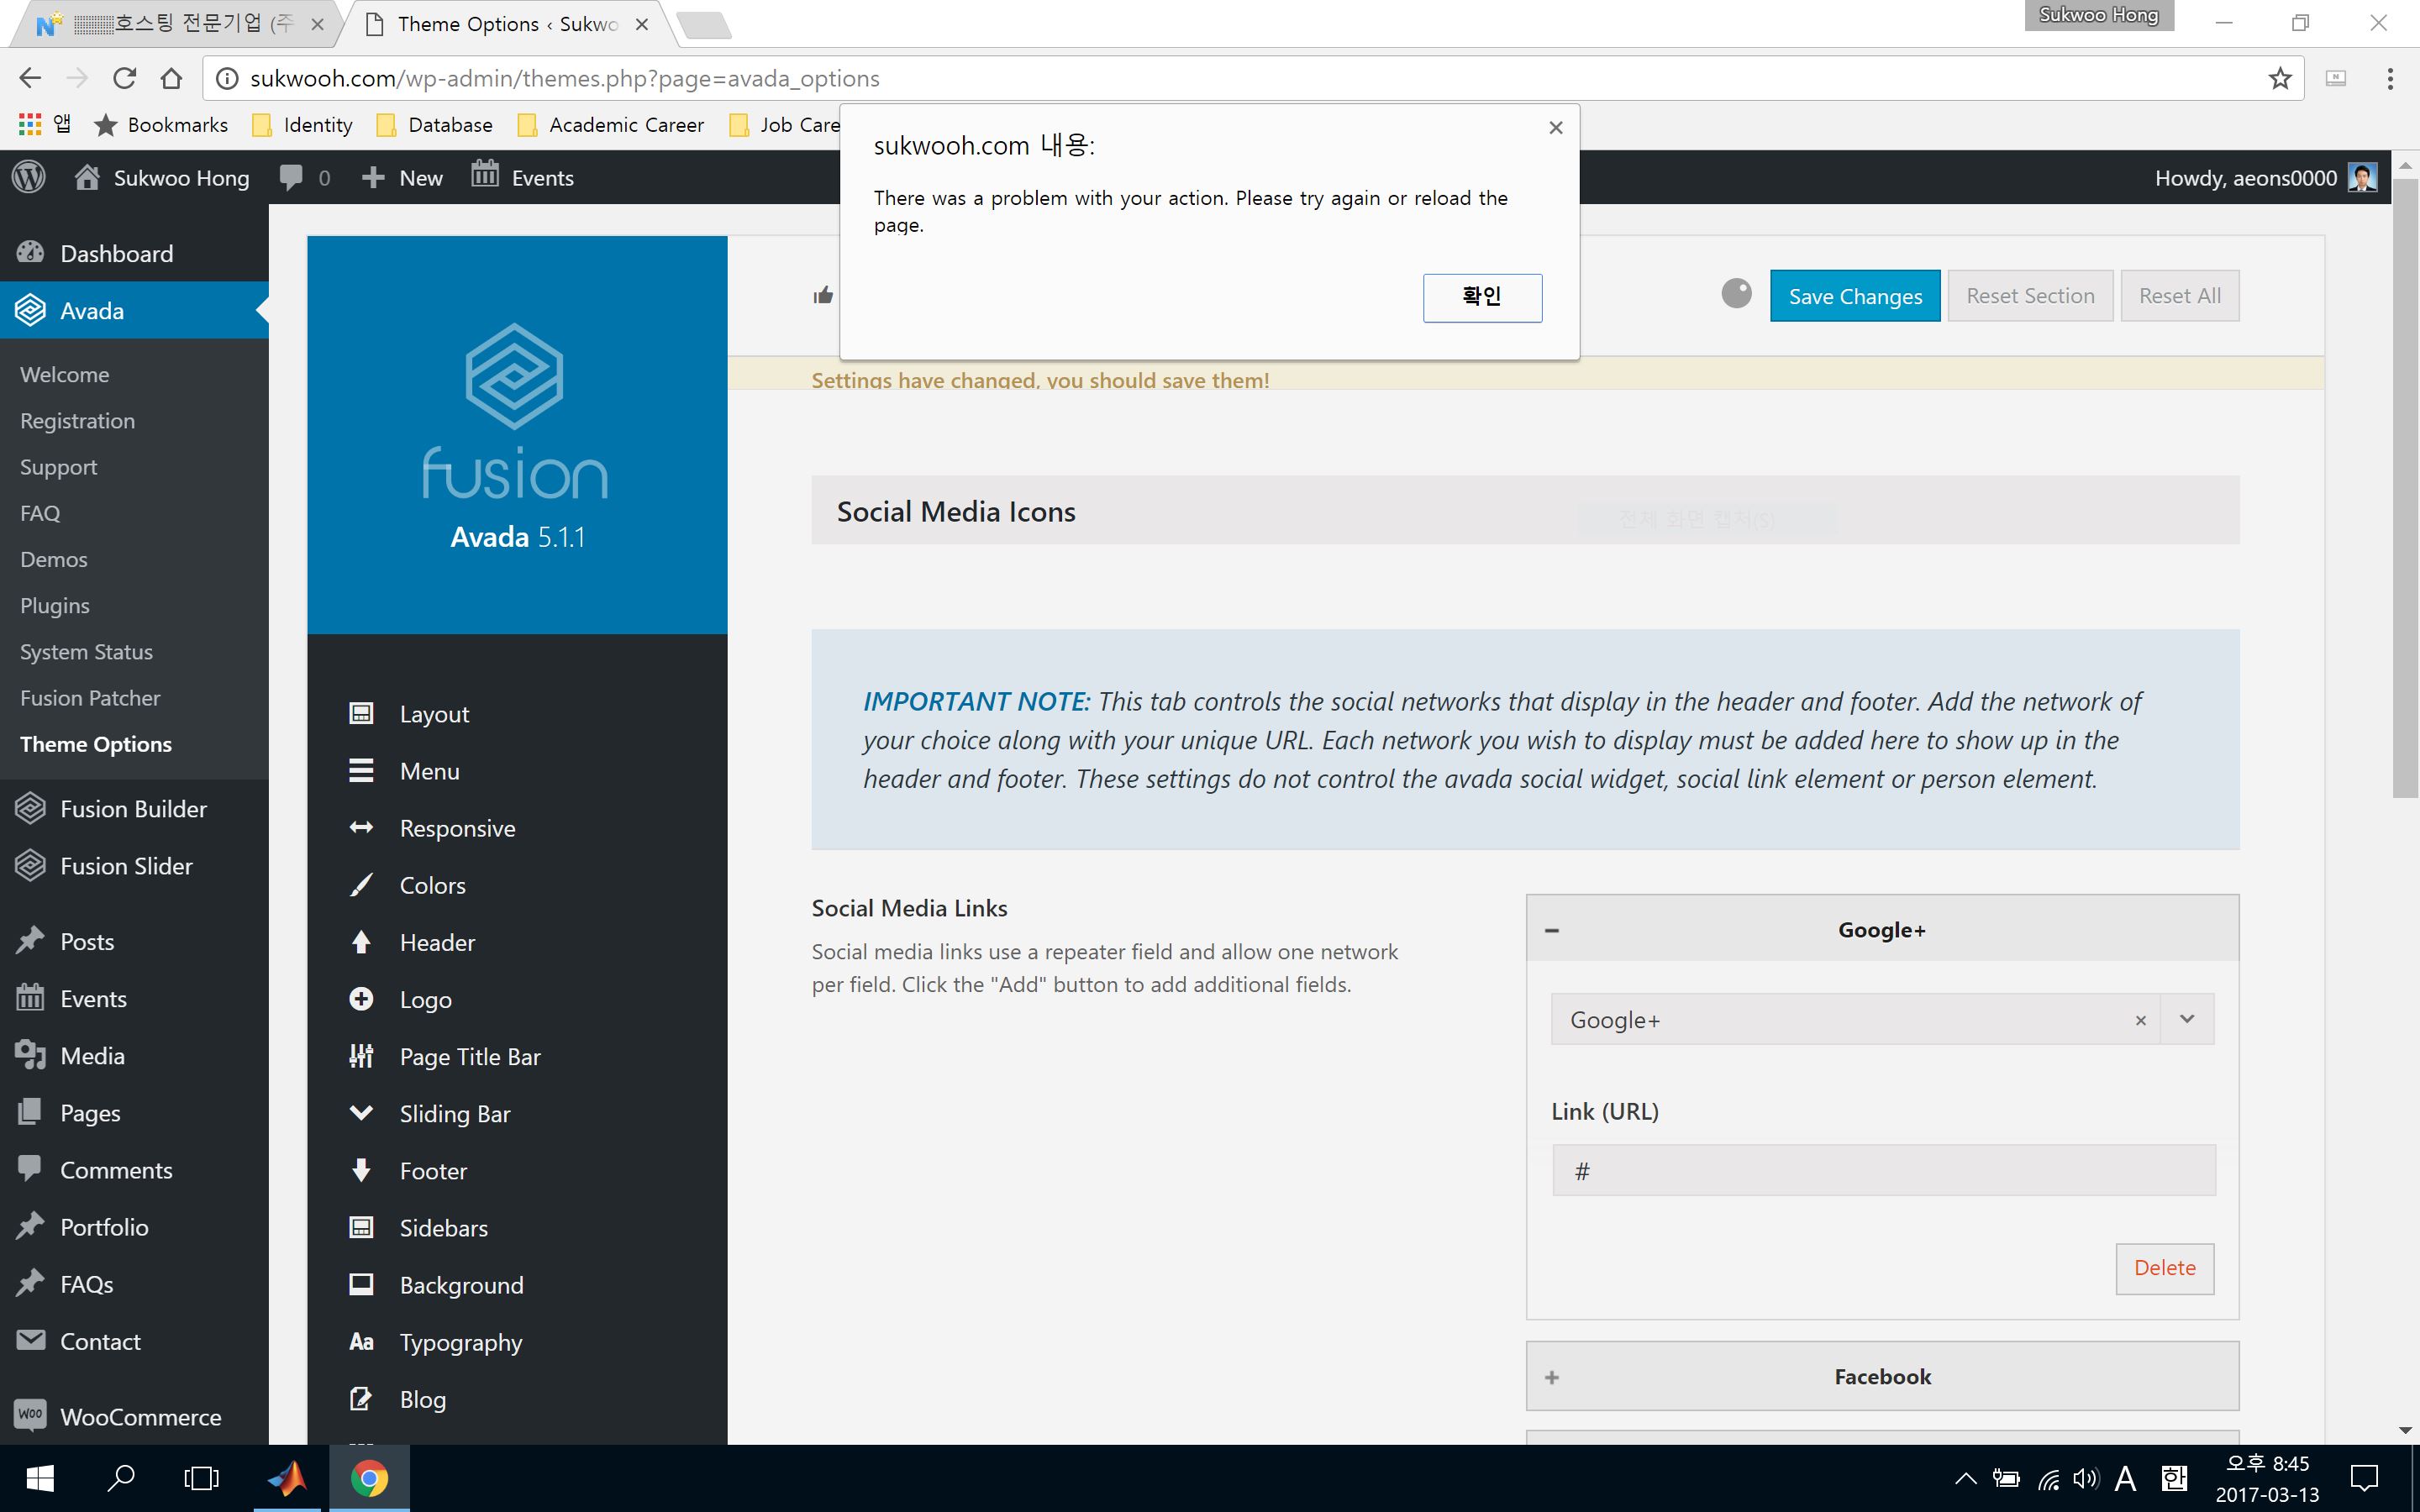Open the comments bubble in admin bar
The image size is (2420, 1512).
point(304,177)
